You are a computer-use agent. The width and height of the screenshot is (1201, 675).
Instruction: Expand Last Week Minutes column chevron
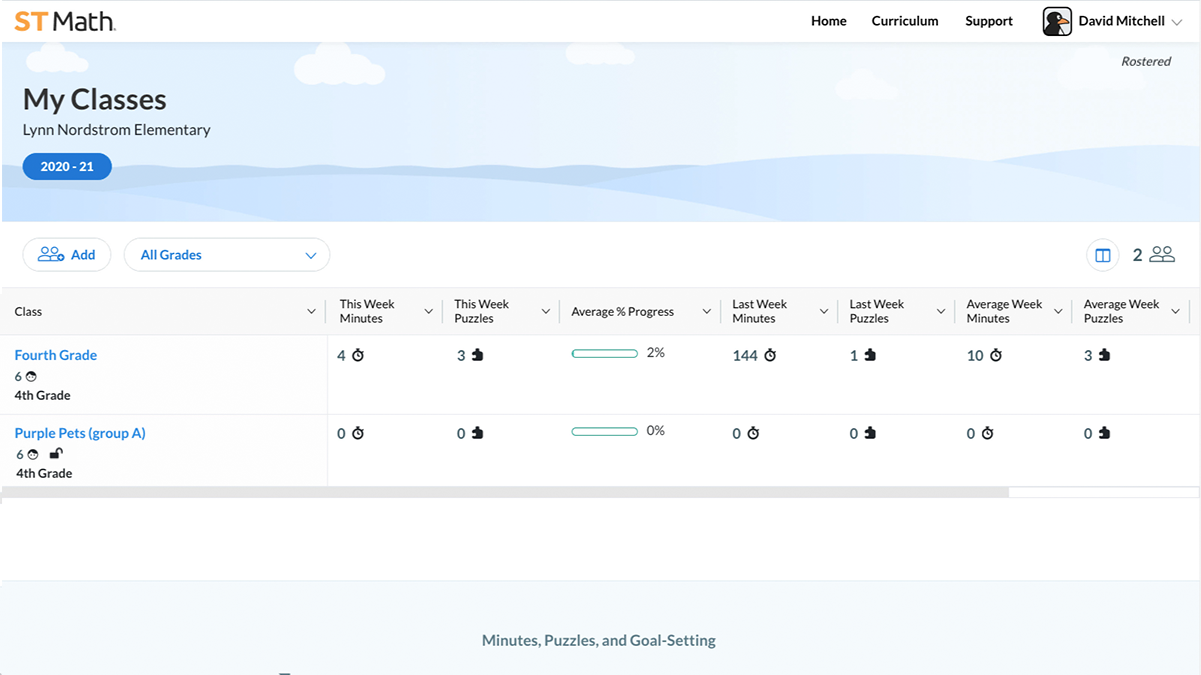click(824, 312)
